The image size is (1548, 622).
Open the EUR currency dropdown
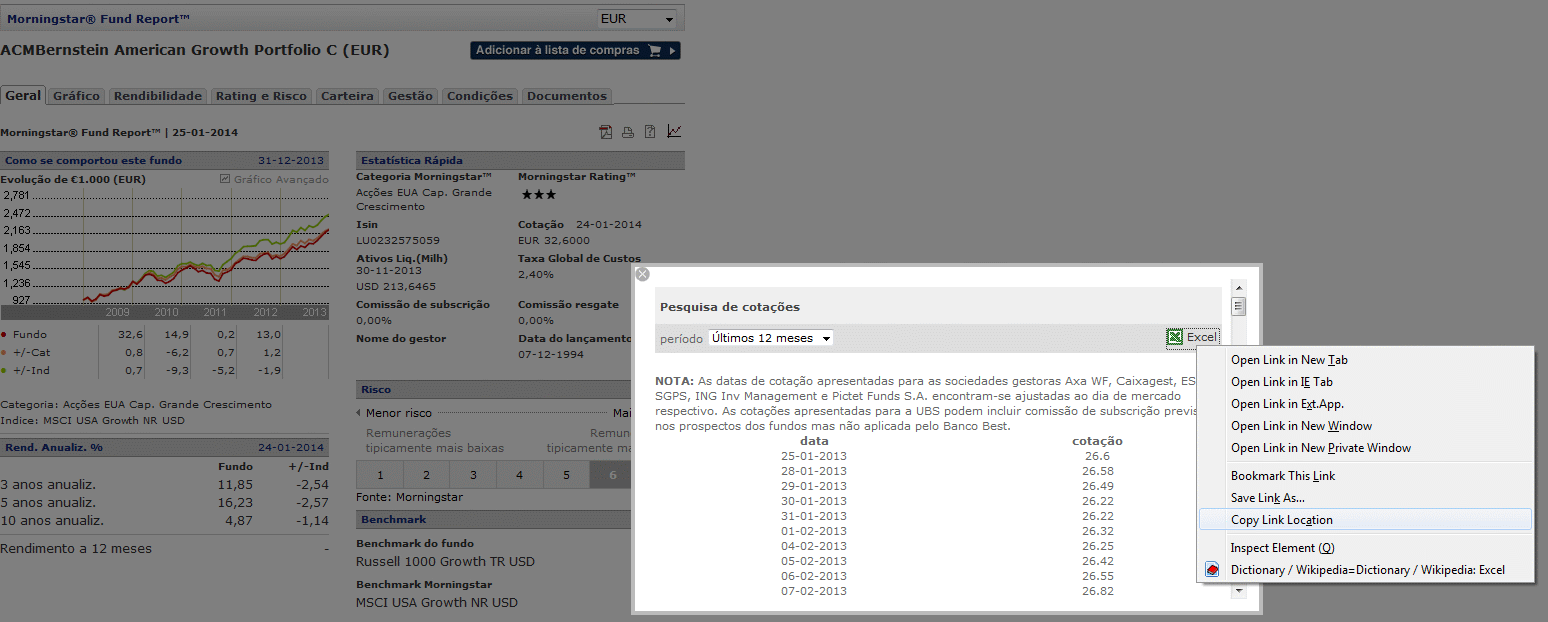pos(637,19)
